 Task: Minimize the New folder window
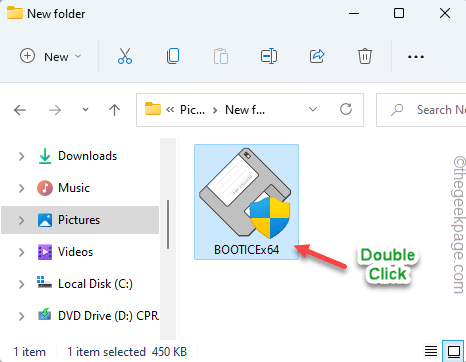coord(354,14)
